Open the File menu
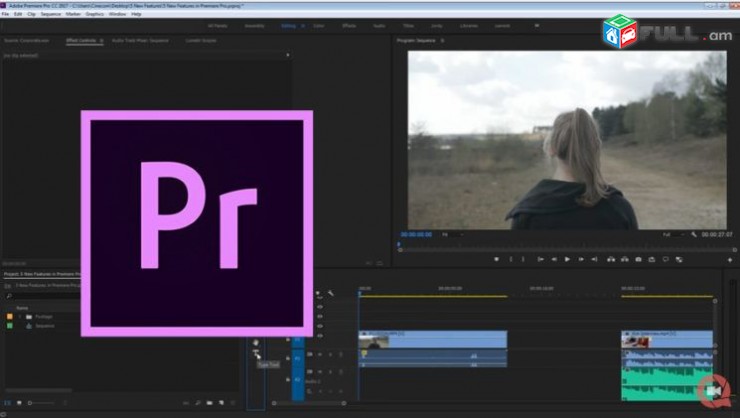The height and width of the screenshot is (418, 740). 5,14
